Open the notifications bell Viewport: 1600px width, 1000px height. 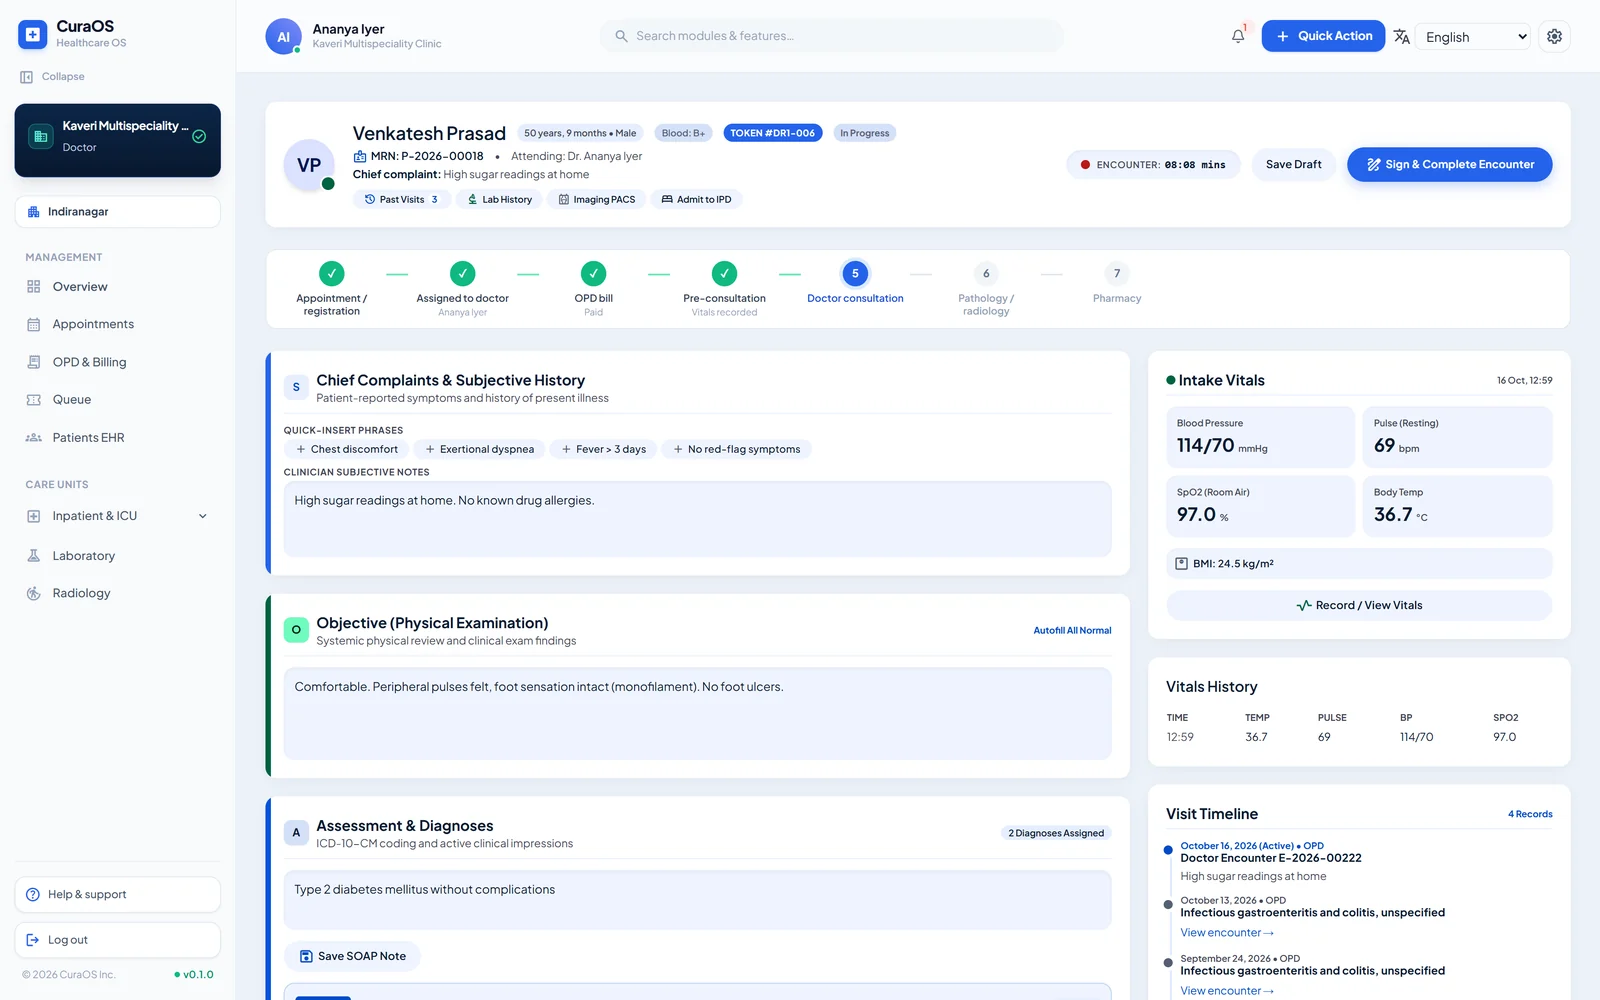(1238, 36)
